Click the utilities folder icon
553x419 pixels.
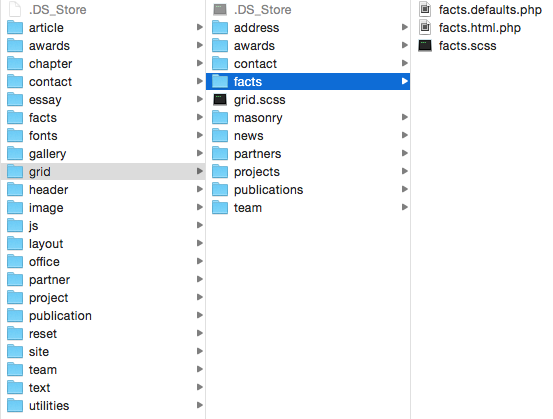(x=15, y=405)
